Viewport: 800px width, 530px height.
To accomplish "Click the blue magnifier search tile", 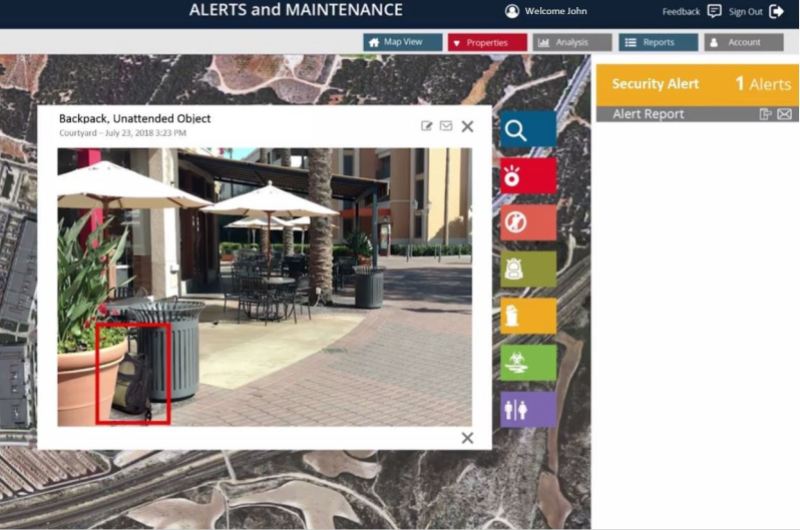I will [x=528, y=129].
